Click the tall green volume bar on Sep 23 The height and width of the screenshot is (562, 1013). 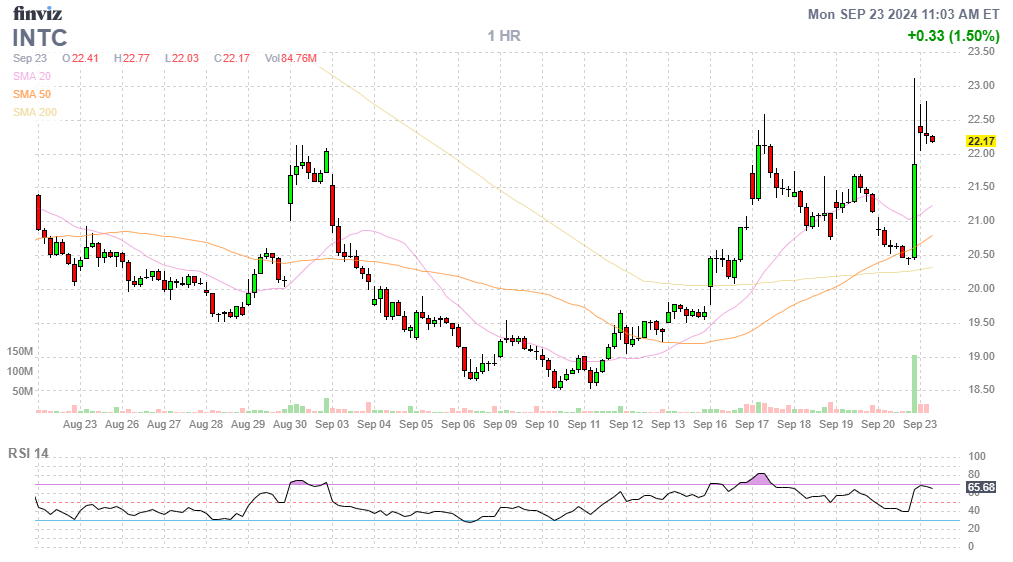[x=914, y=384]
